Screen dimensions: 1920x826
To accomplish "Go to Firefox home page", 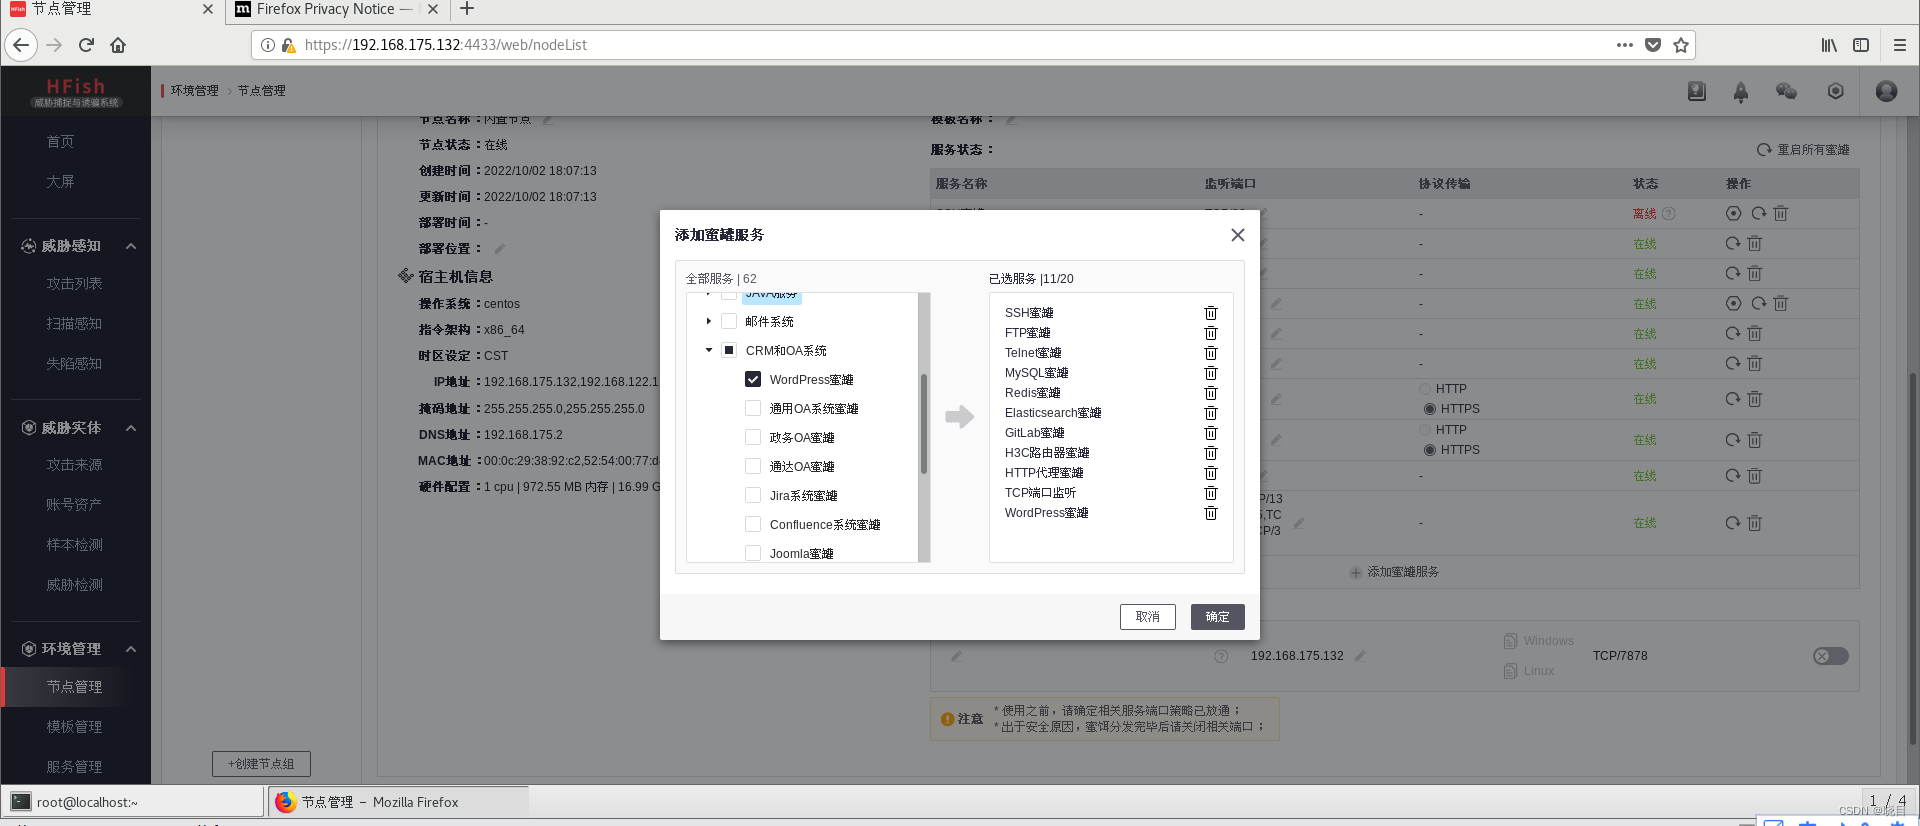I will click(118, 45).
